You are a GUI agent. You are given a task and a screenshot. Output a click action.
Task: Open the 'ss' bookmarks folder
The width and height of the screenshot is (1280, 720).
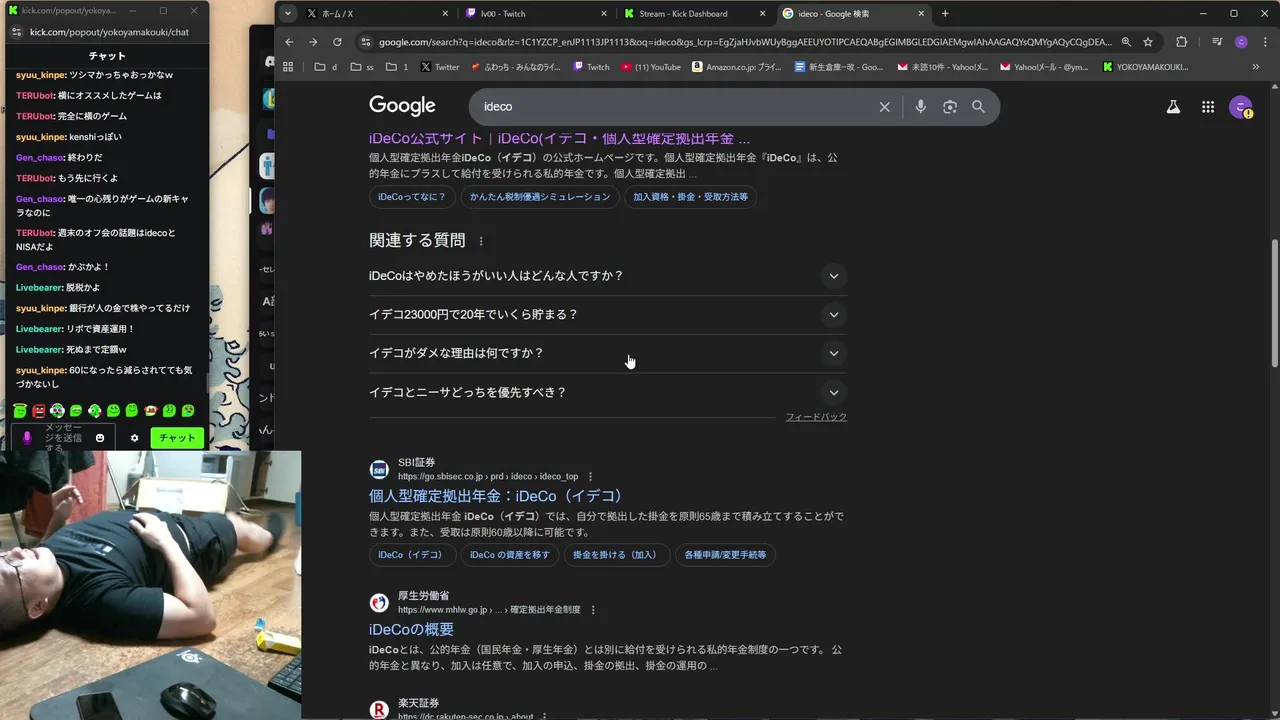362,67
